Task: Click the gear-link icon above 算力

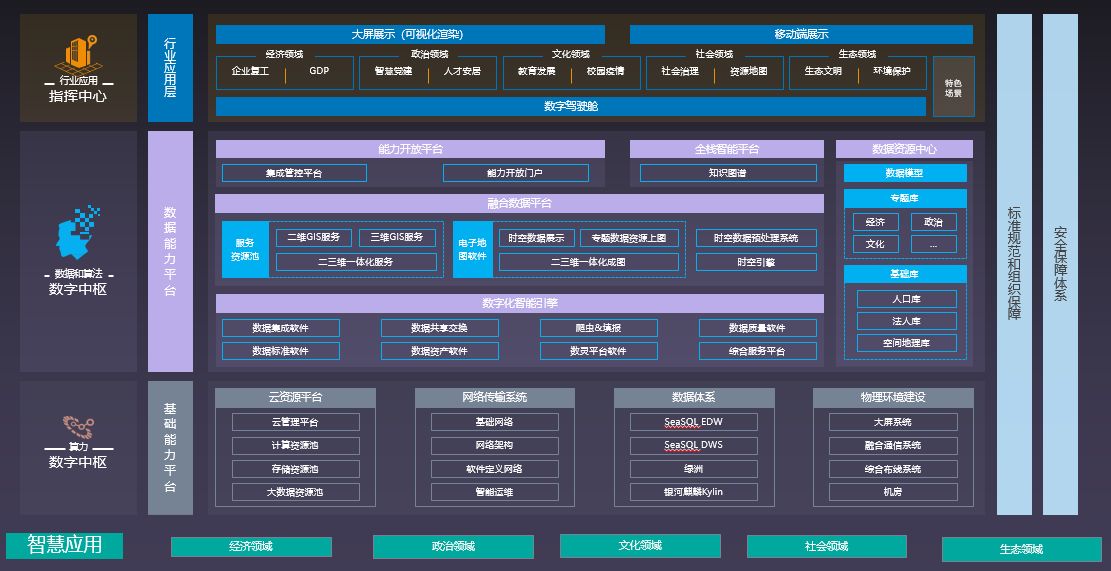Action: pos(78,424)
